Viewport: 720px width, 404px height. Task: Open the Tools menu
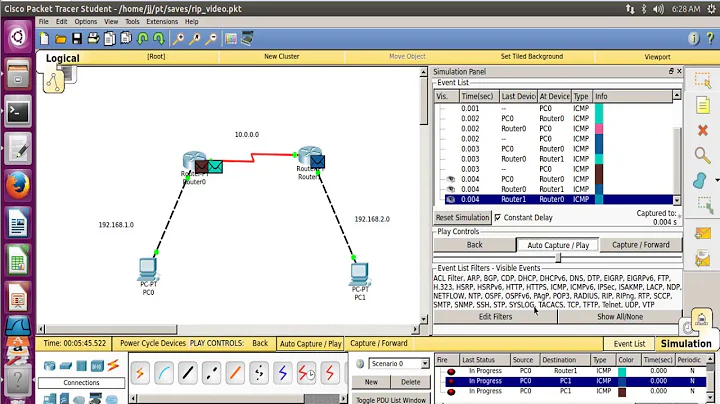point(132,22)
